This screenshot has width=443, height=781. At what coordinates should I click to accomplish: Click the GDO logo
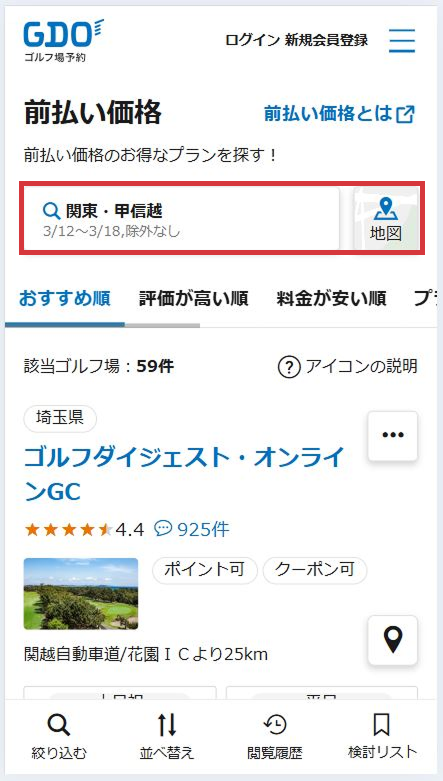click(64, 41)
